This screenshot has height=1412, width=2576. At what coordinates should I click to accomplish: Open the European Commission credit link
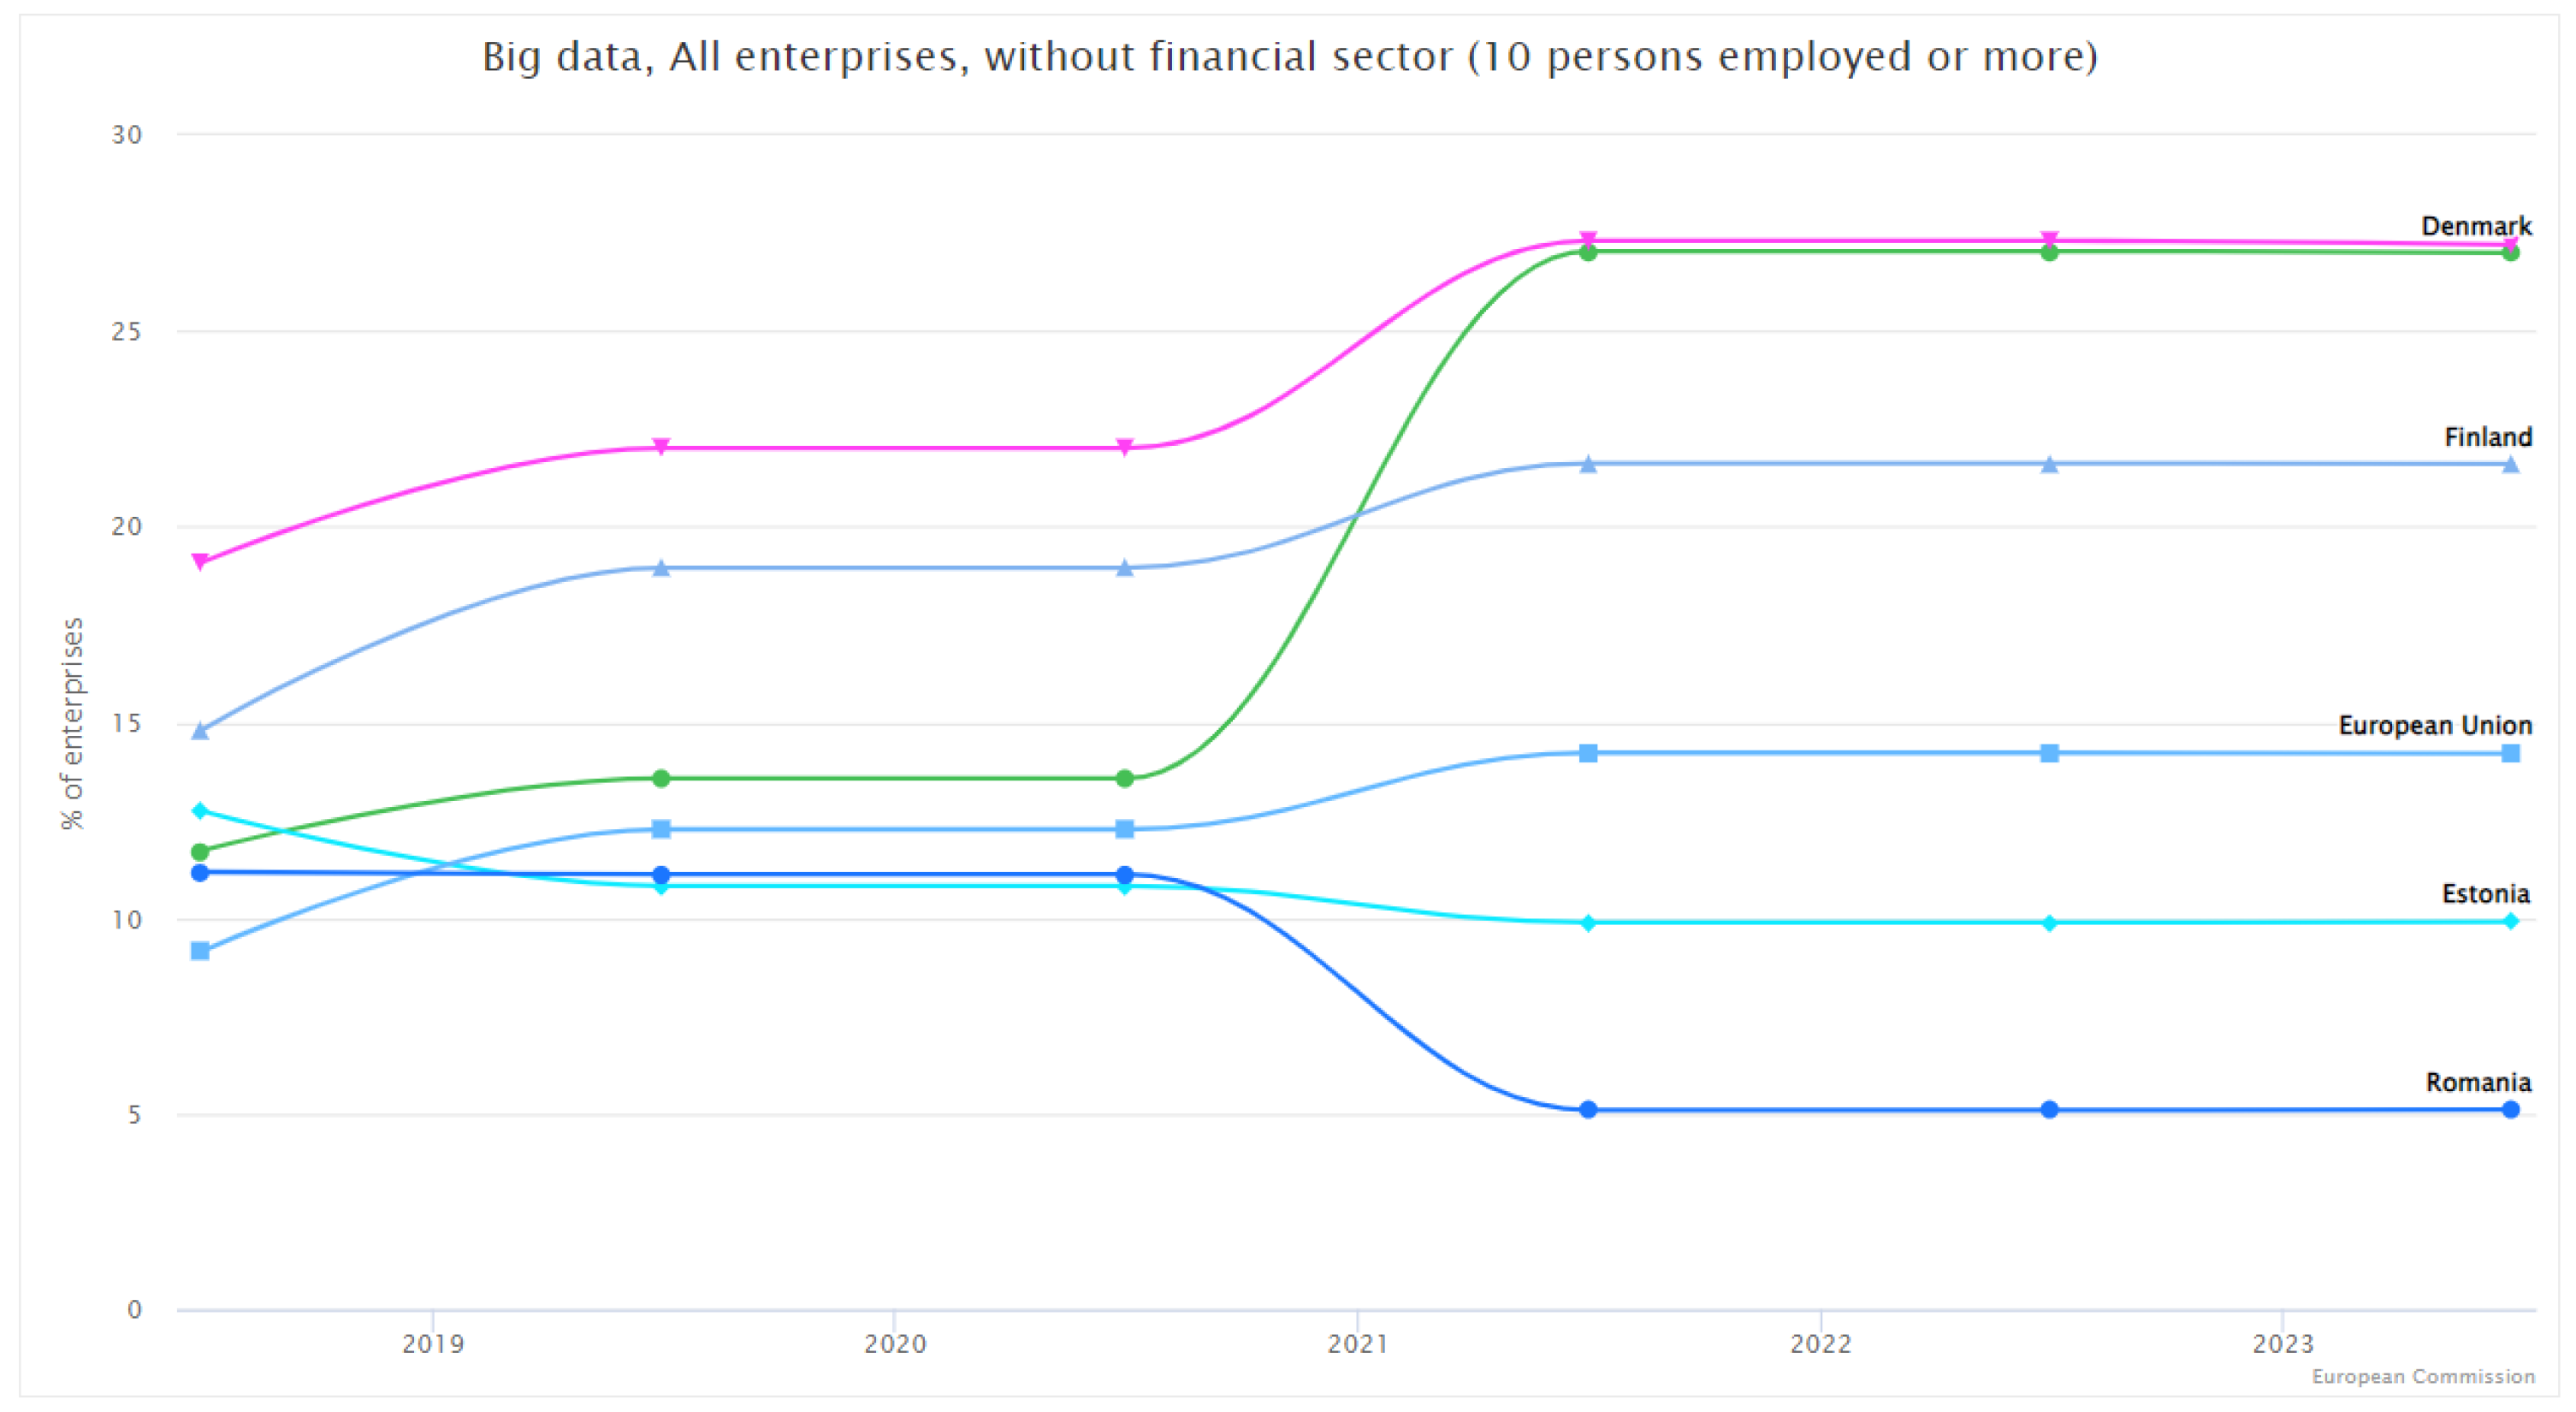(2422, 1376)
